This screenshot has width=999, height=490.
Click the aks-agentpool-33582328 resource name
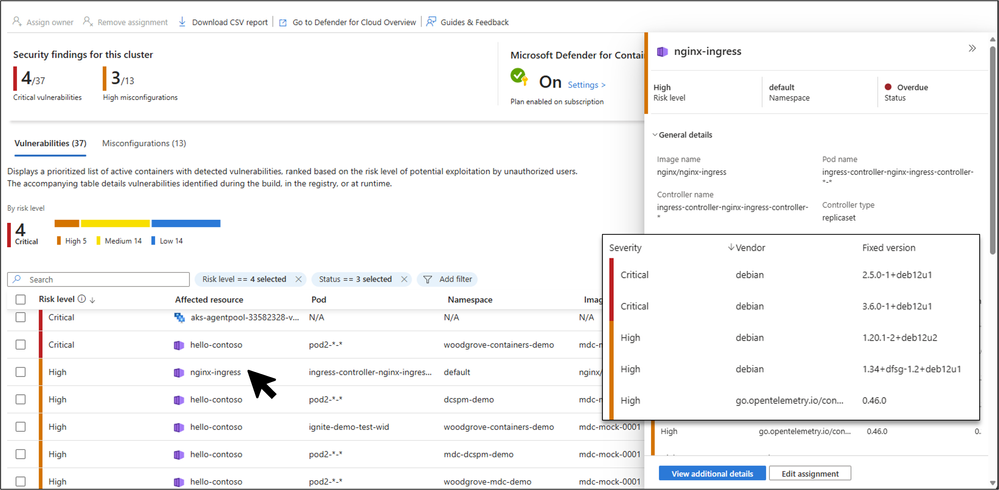[x=245, y=317]
